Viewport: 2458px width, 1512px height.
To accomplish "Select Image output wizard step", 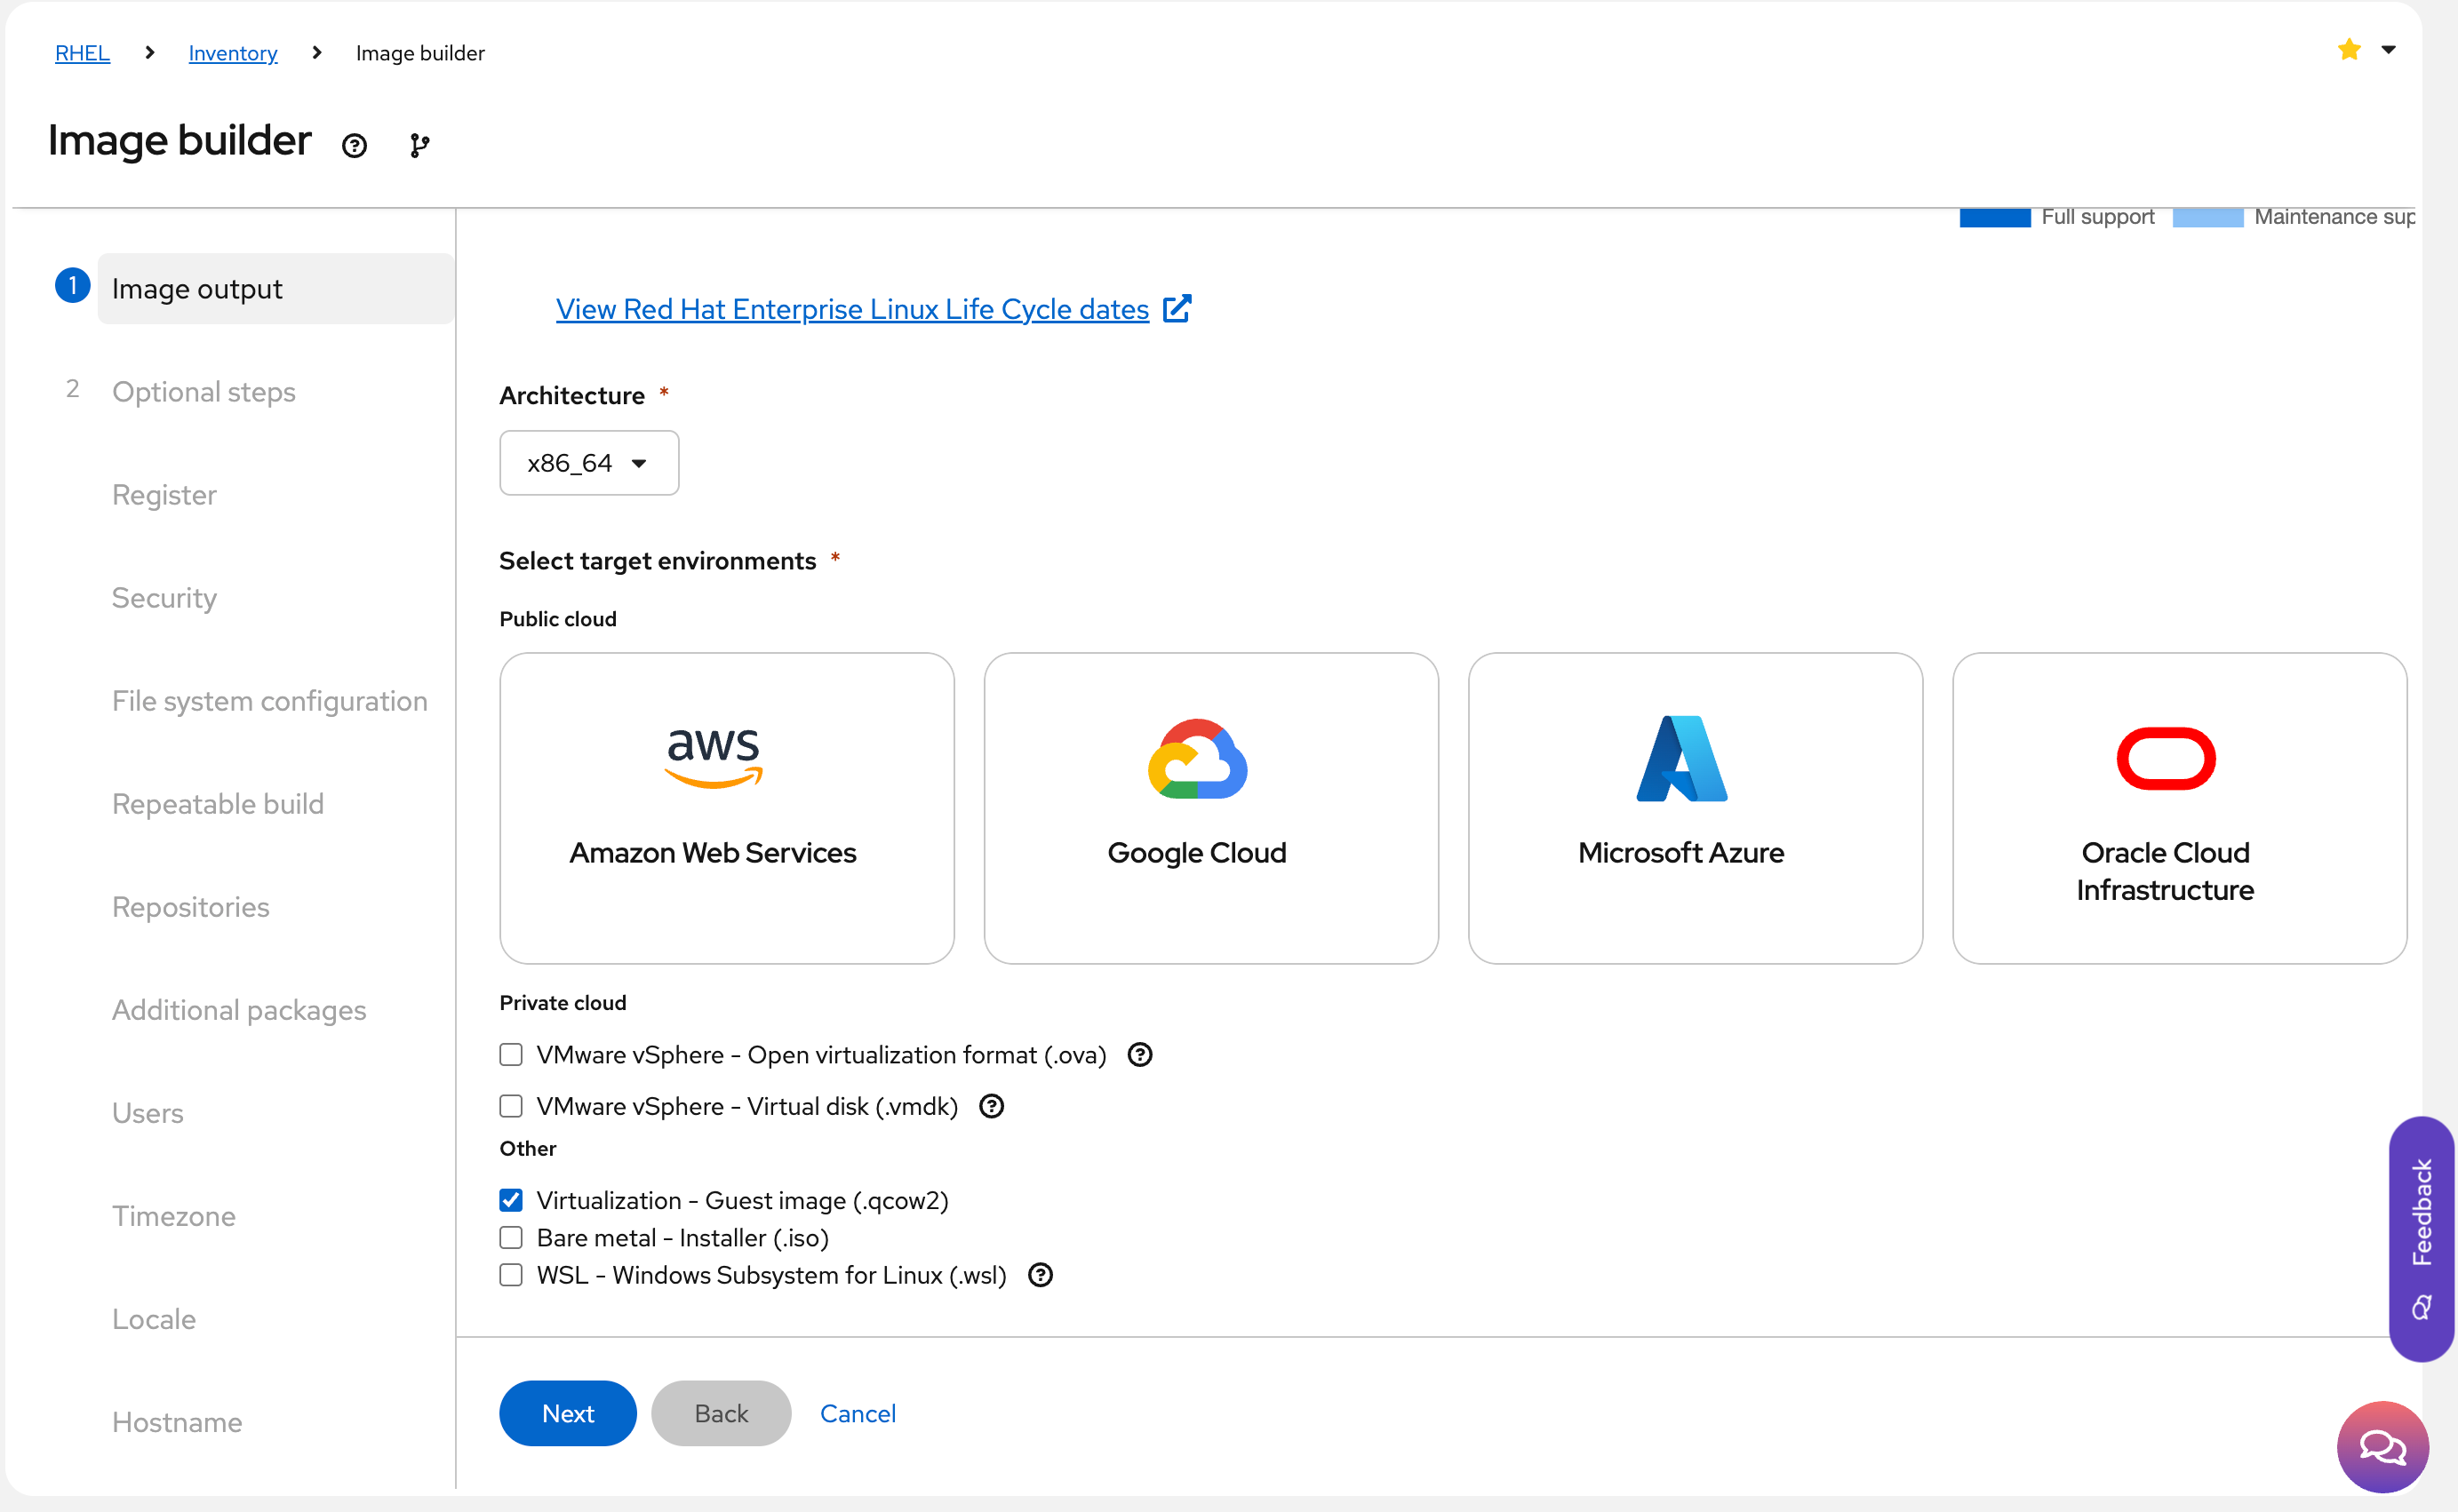I will pos(197,289).
